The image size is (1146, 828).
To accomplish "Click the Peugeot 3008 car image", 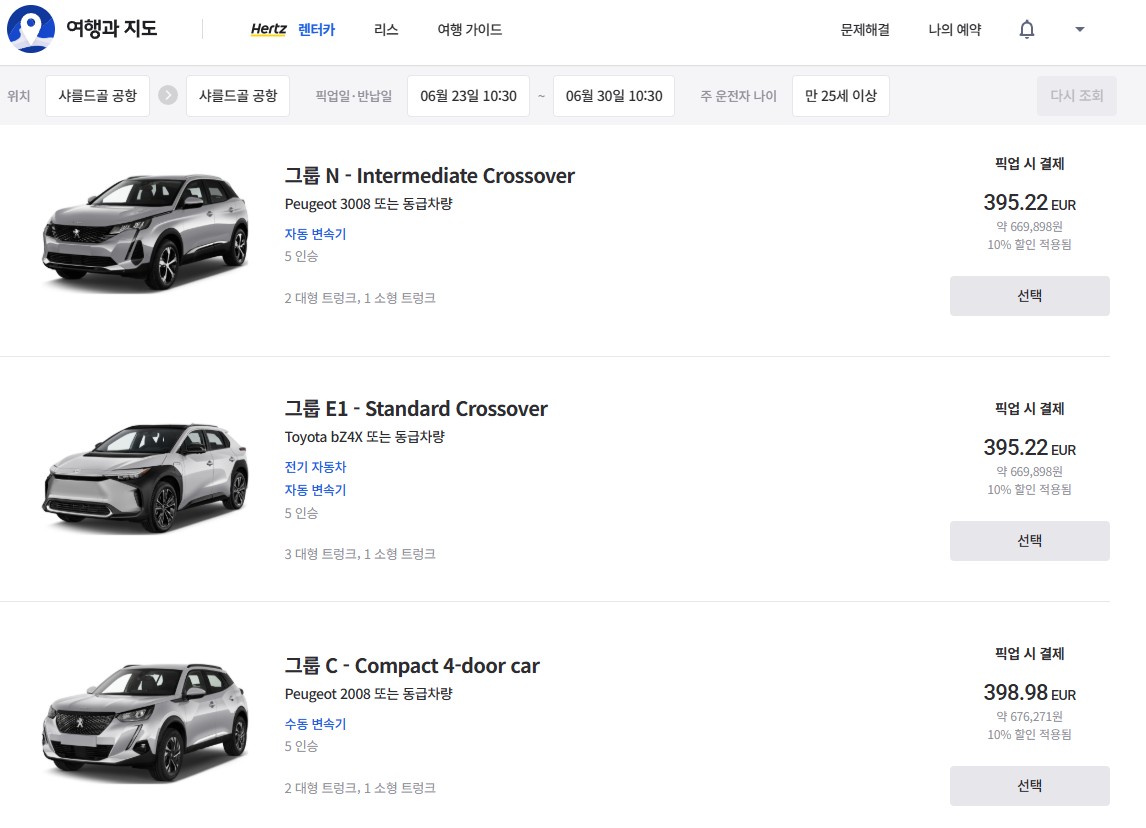I will point(145,232).
